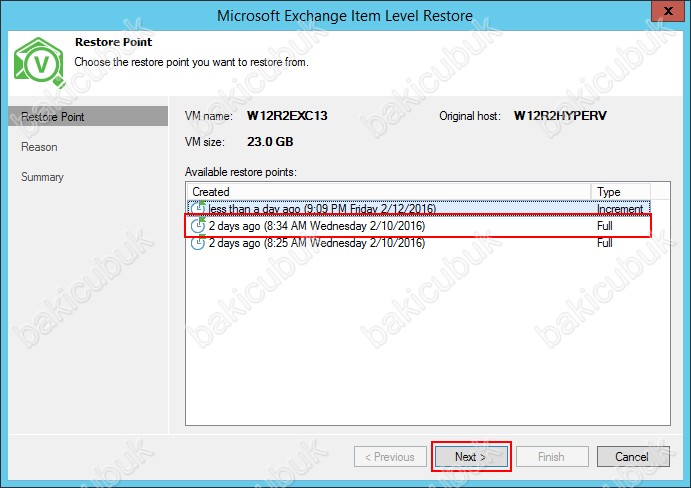Go to the Summary wizard step
This screenshot has width=691, height=488.
click(42, 177)
